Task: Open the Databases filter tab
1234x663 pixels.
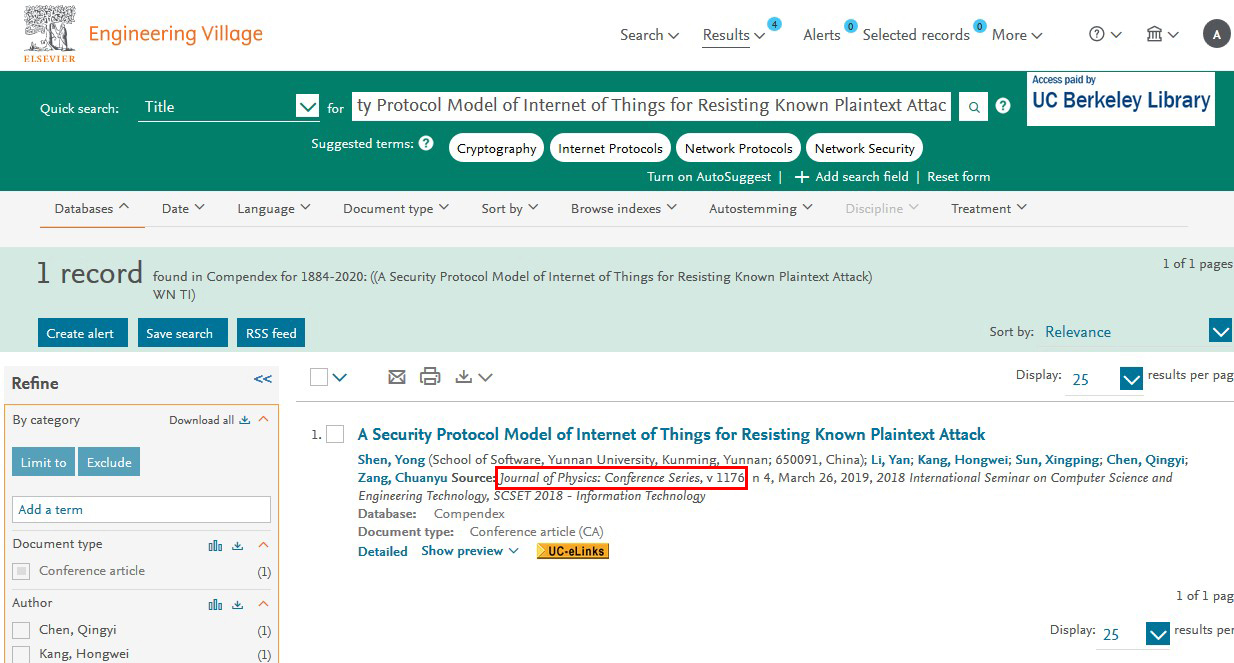Action: click(92, 209)
